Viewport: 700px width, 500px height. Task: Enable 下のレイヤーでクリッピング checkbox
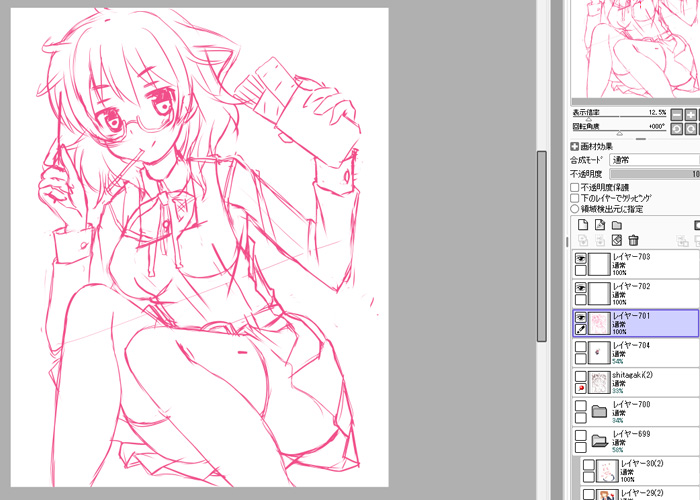(x=575, y=198)
